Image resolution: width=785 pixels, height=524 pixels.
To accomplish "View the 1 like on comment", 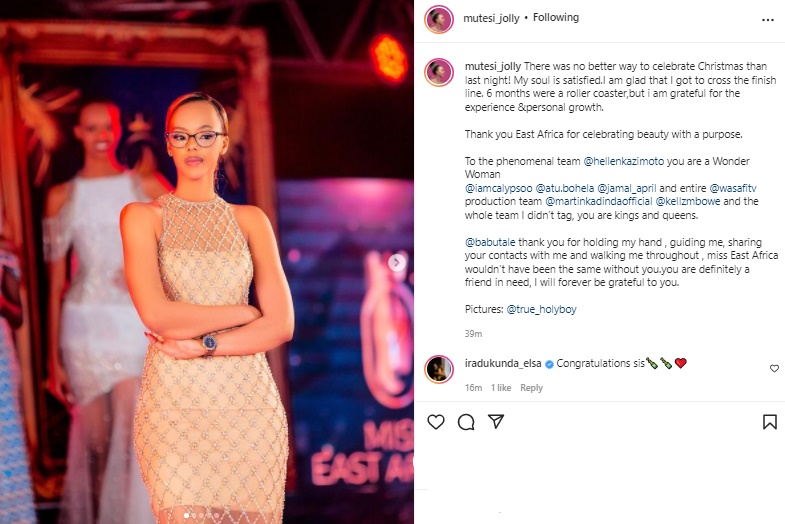I will (501, 388).
